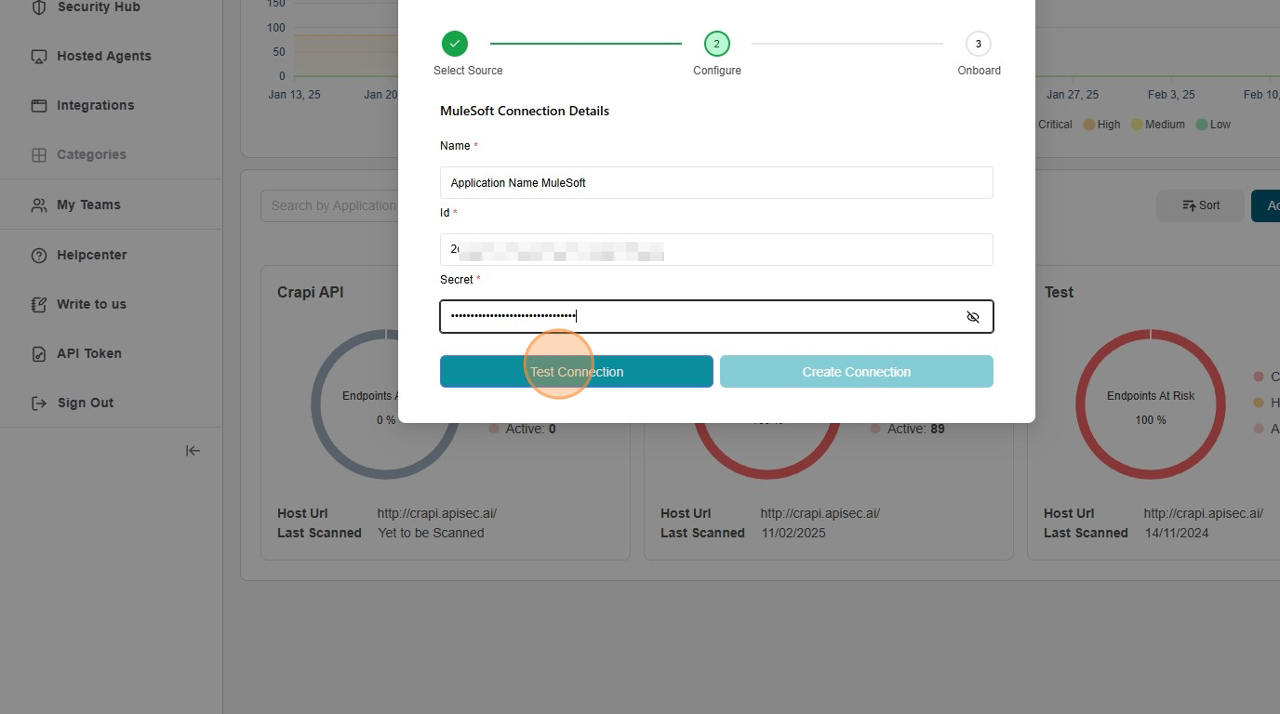Toggle Secret field visibility eye icon
Screen dimensions: 1280x714
click(972, 317)
